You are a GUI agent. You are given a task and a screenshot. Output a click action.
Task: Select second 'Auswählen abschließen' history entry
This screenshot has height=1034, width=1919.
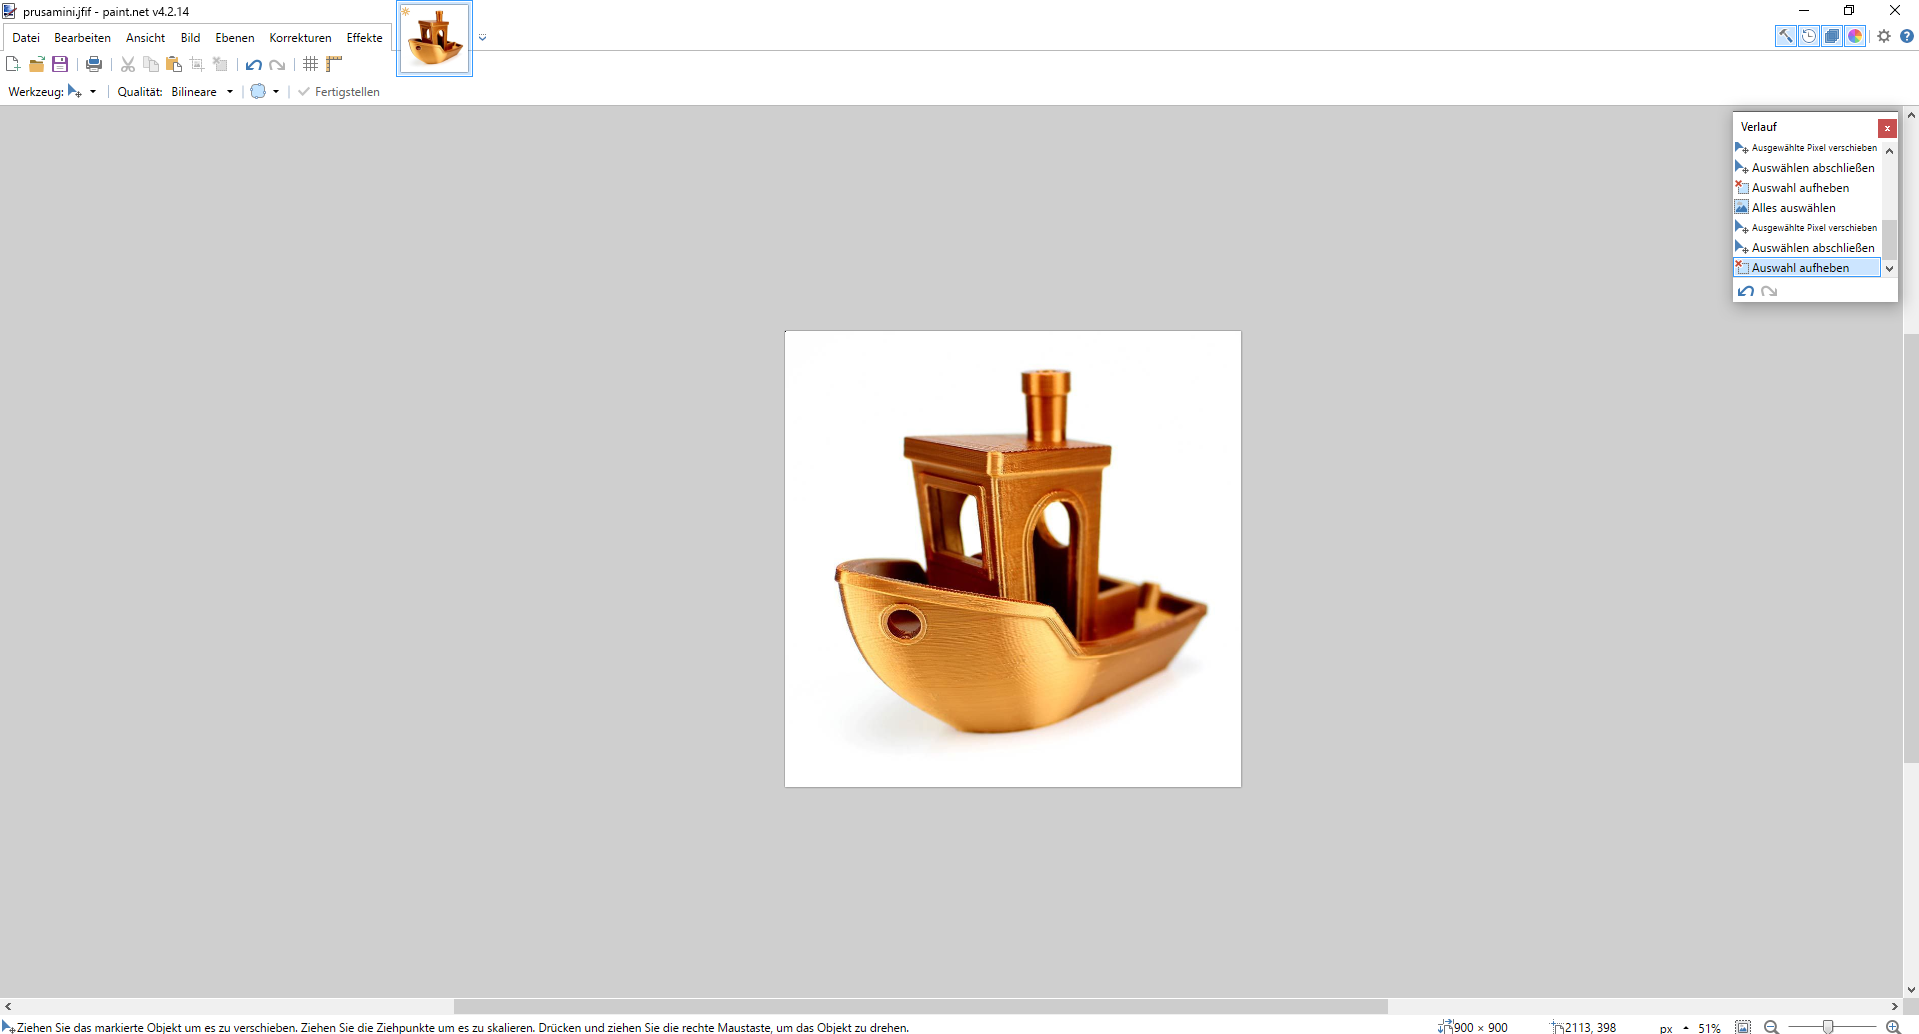coord(1807,248)
